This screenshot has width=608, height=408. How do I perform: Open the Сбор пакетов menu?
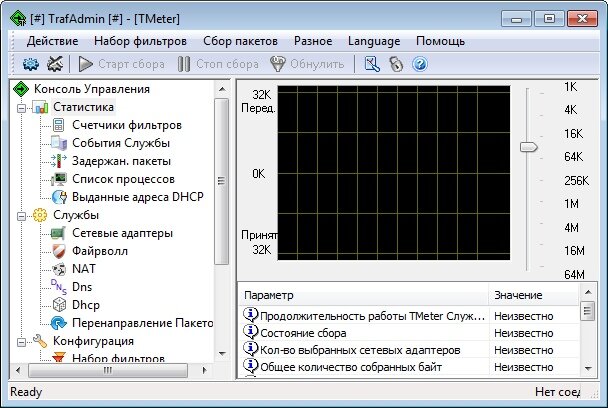[240, 41]
